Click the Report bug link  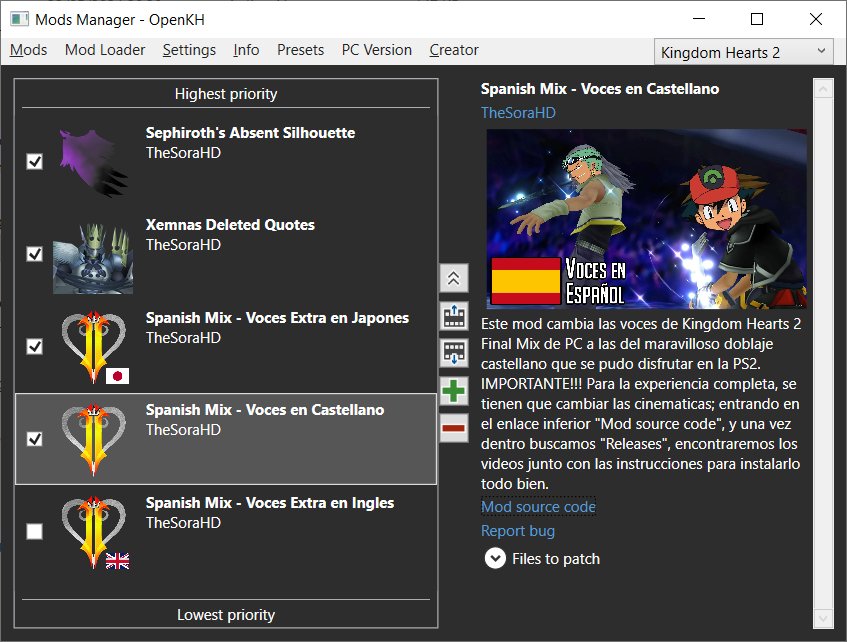pyautogui.click(x=518, y=531)
